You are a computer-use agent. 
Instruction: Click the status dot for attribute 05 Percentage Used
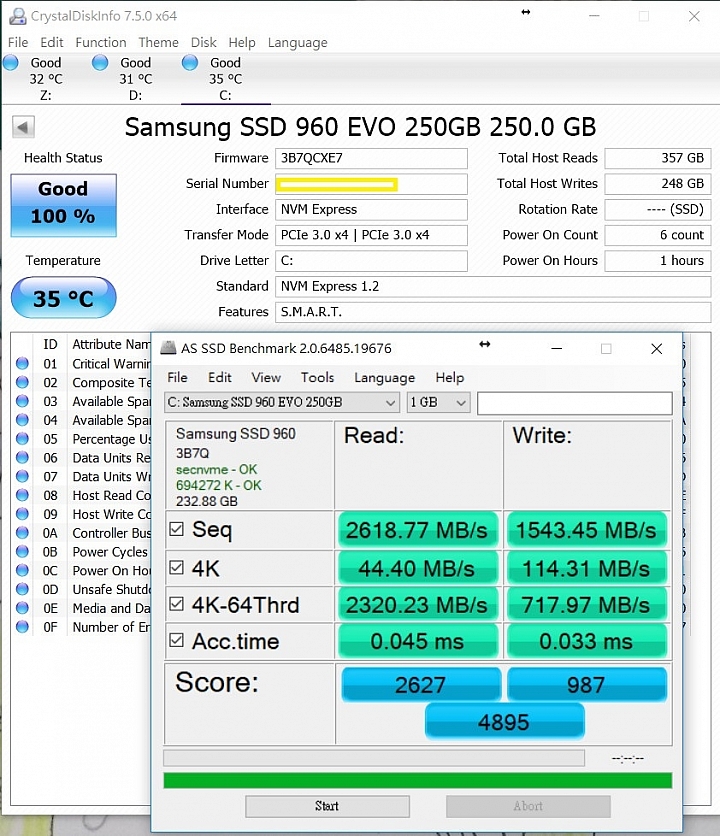(x=22, y=439)
